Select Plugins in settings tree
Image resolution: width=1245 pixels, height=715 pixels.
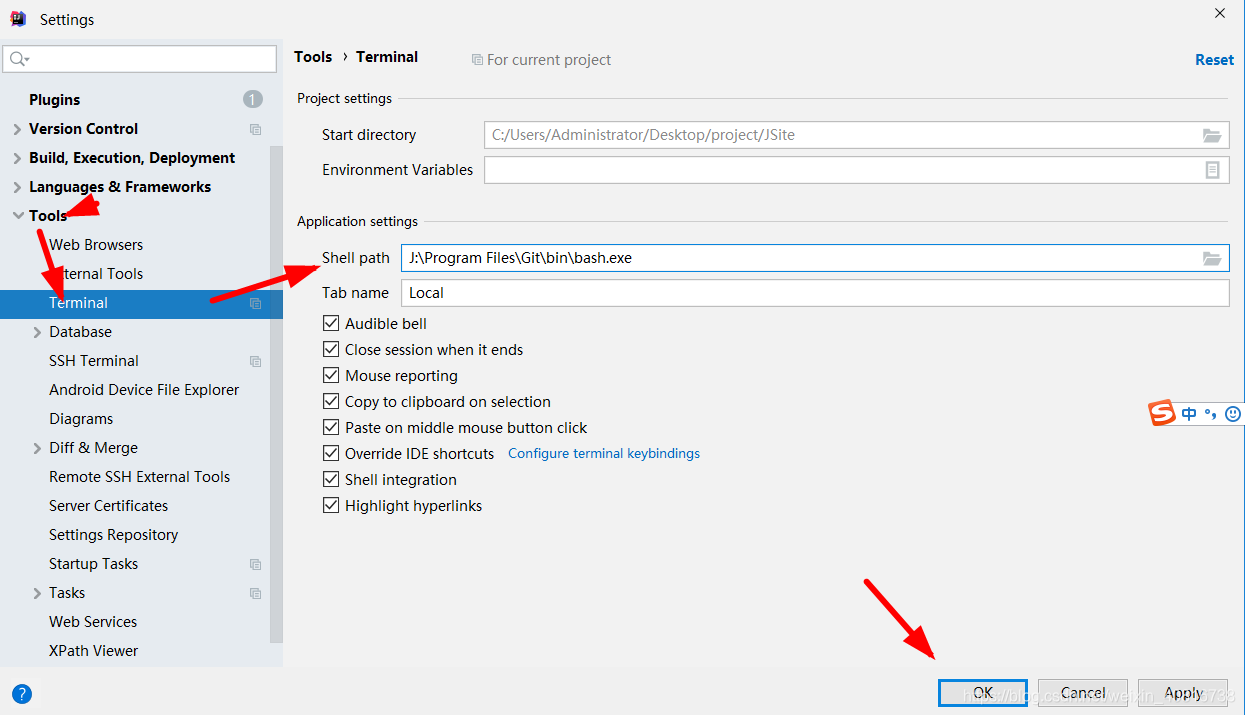click(x=55, y=100)
